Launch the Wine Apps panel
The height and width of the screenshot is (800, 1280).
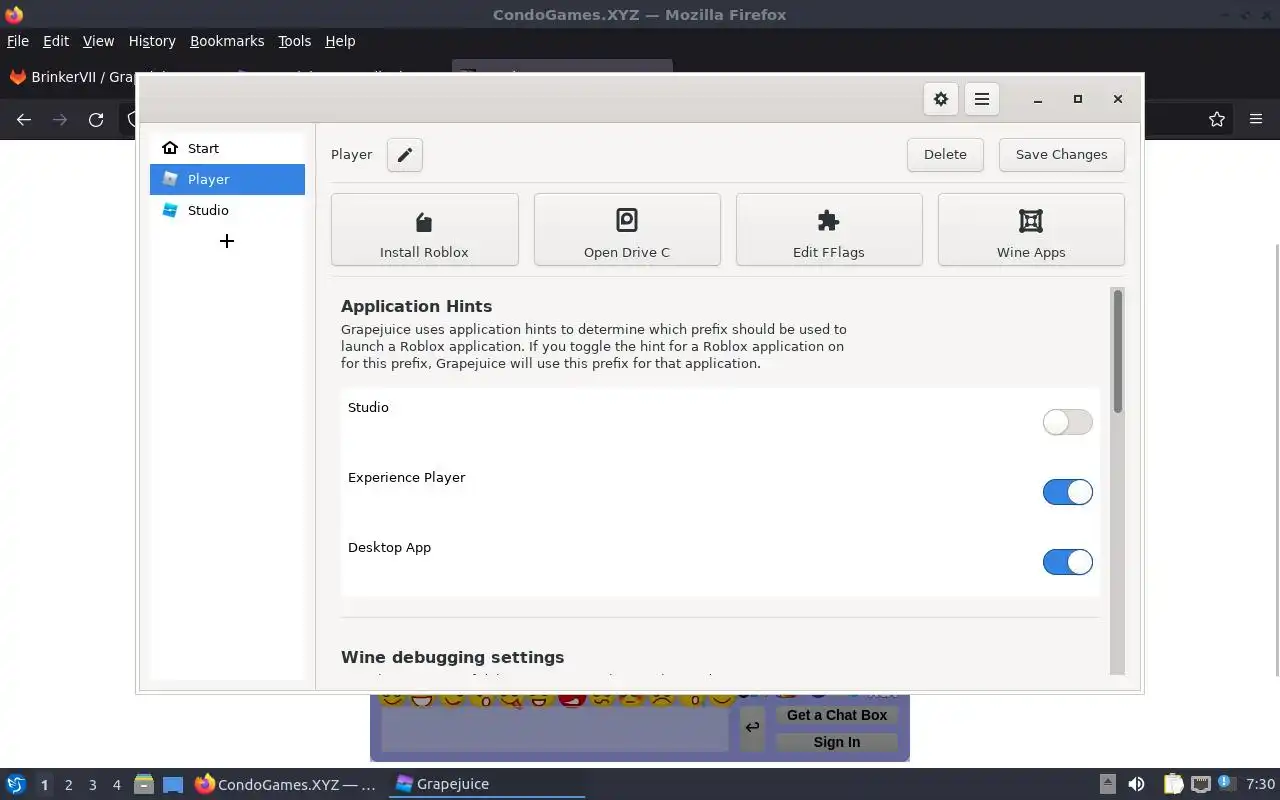[1031, 230]
